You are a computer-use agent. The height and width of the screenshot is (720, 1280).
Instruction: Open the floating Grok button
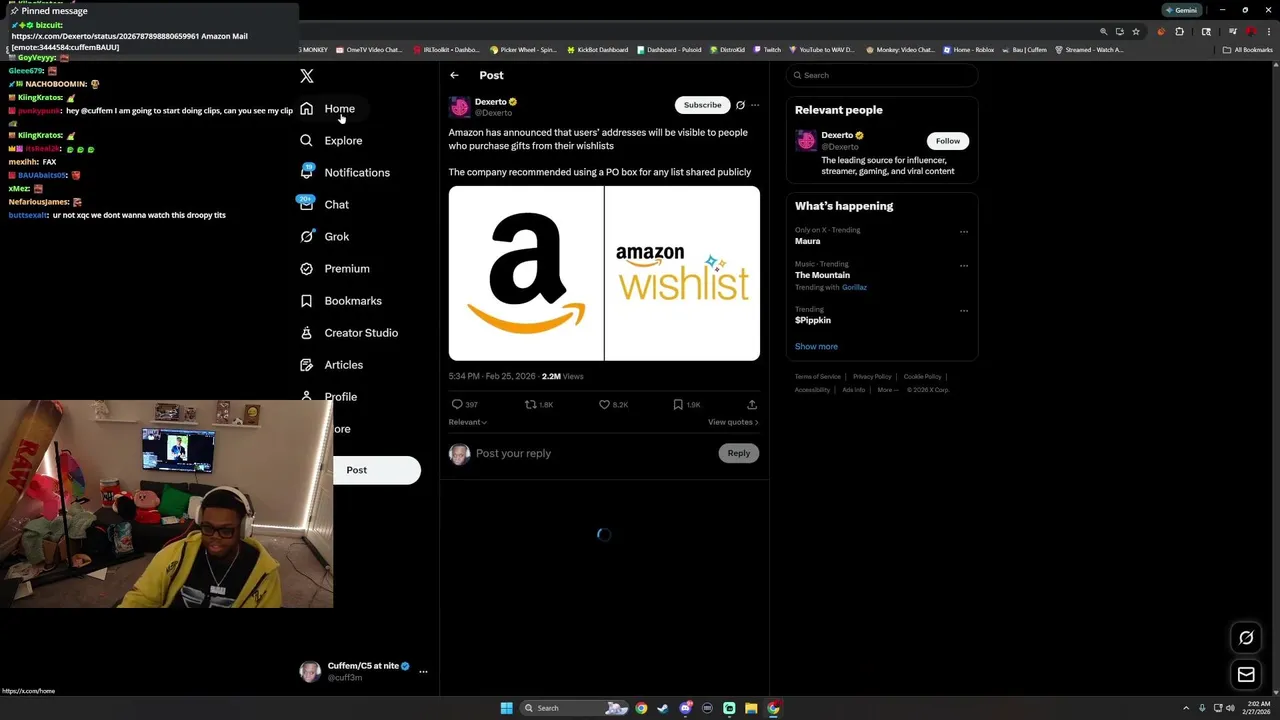pyautogui.click(x=1246, y=638)
